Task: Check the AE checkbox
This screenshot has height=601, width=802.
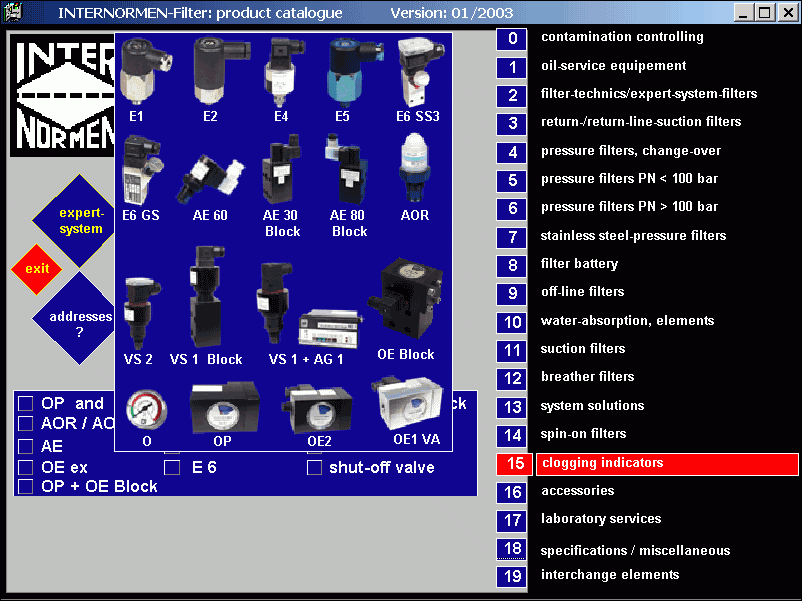Action: (26, 447)
